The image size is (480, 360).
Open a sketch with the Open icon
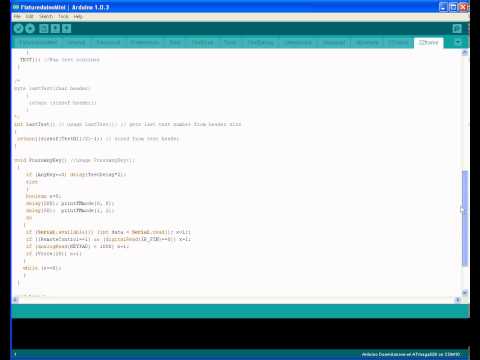[55, 29]
